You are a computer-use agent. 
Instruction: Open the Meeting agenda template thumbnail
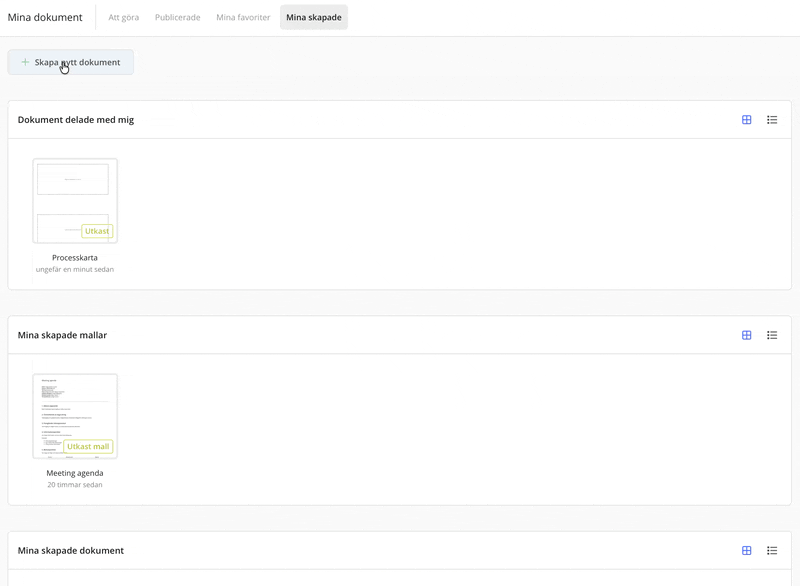[x=75, y=416]
